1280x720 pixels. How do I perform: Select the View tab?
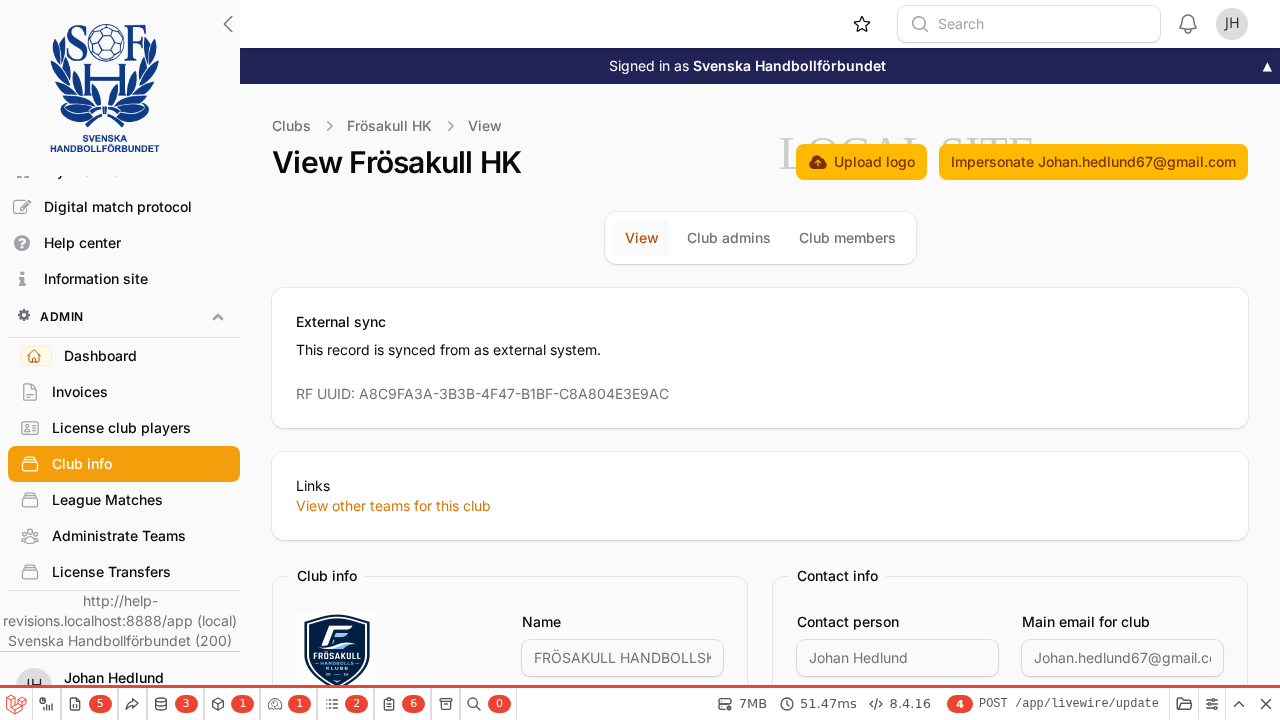pyautogui.click(x=642, y=238)
